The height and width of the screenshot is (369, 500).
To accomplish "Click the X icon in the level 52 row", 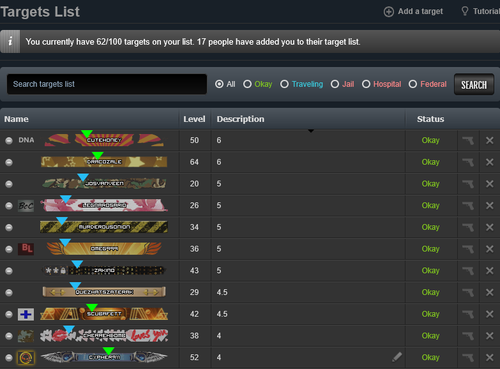I will click(489, 358).
